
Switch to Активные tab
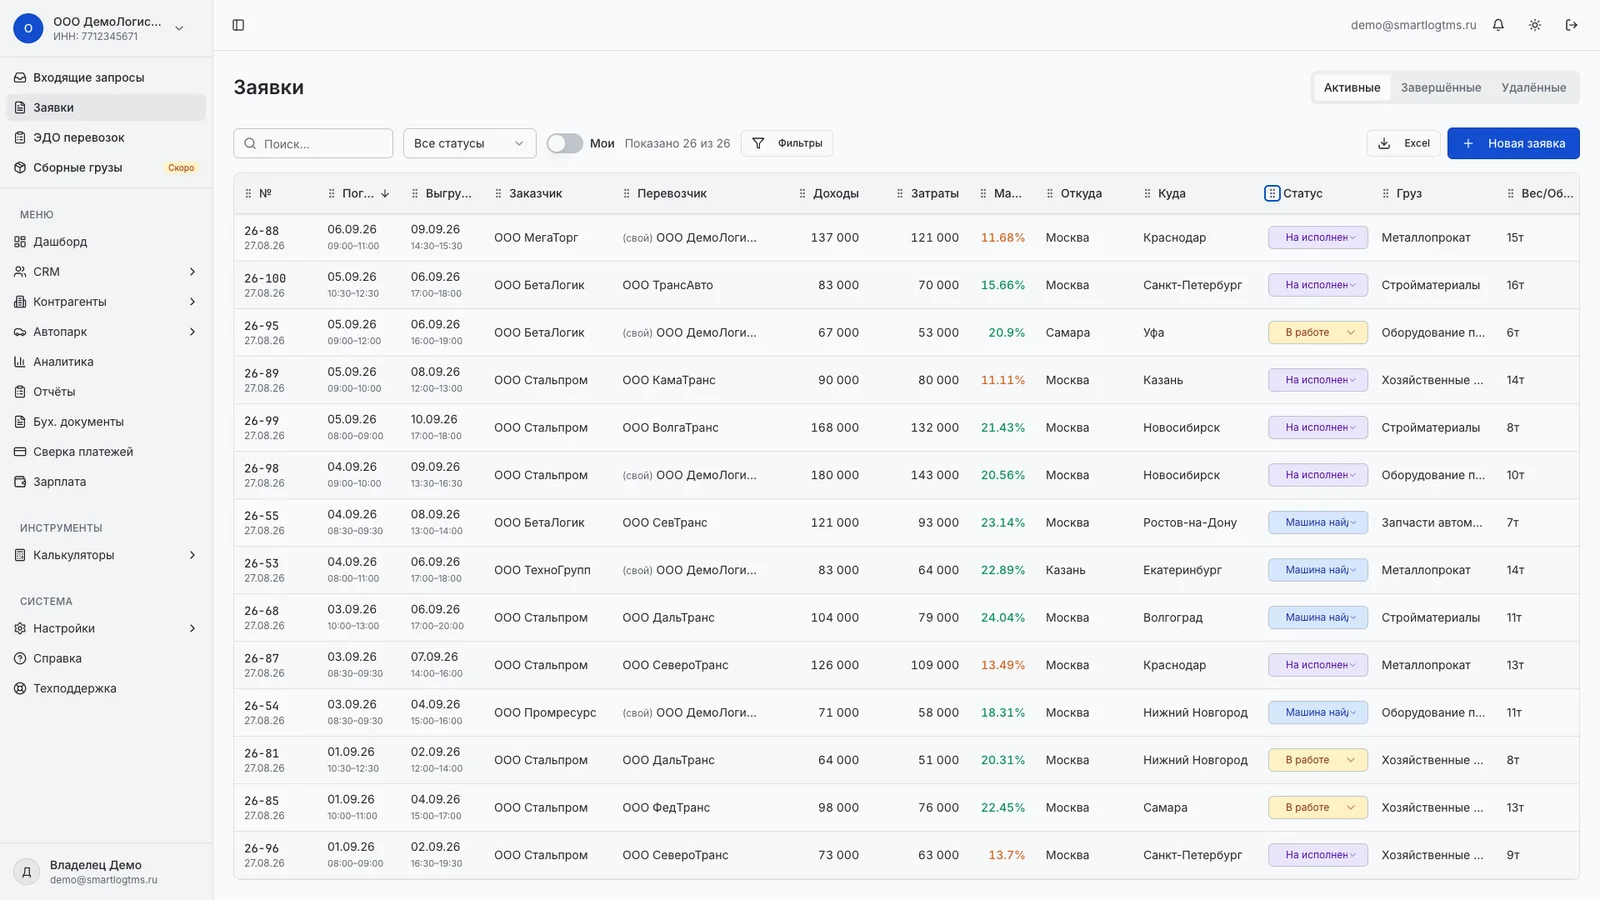point(1352,87)
